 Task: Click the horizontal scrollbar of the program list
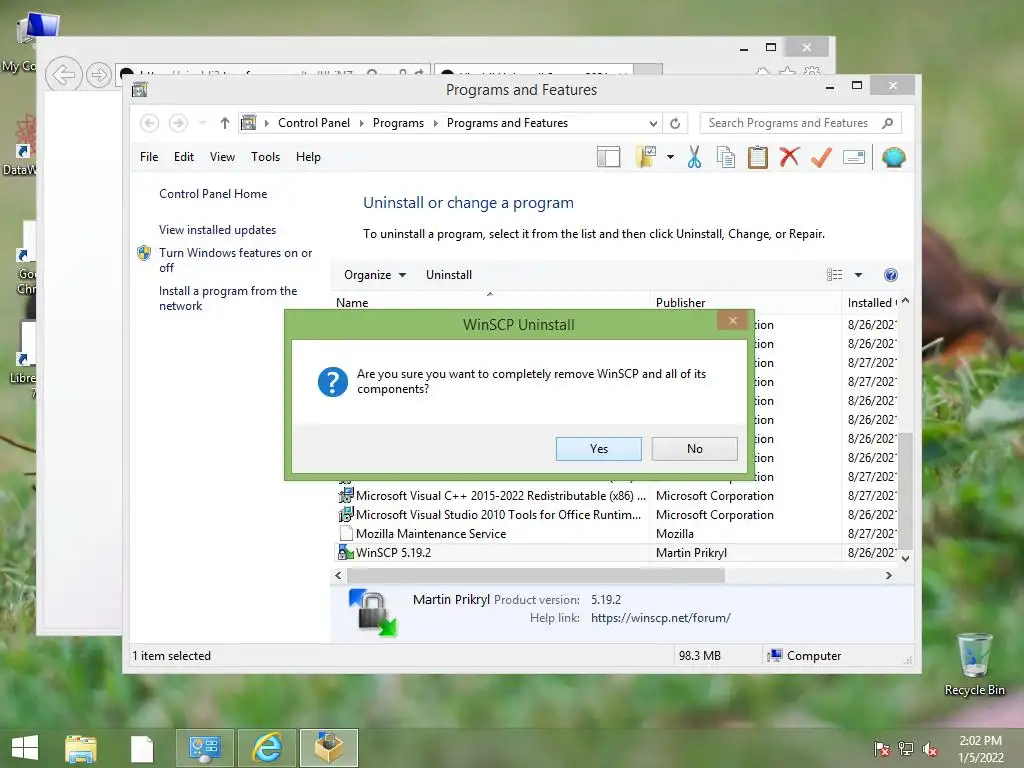click(536, 575)
